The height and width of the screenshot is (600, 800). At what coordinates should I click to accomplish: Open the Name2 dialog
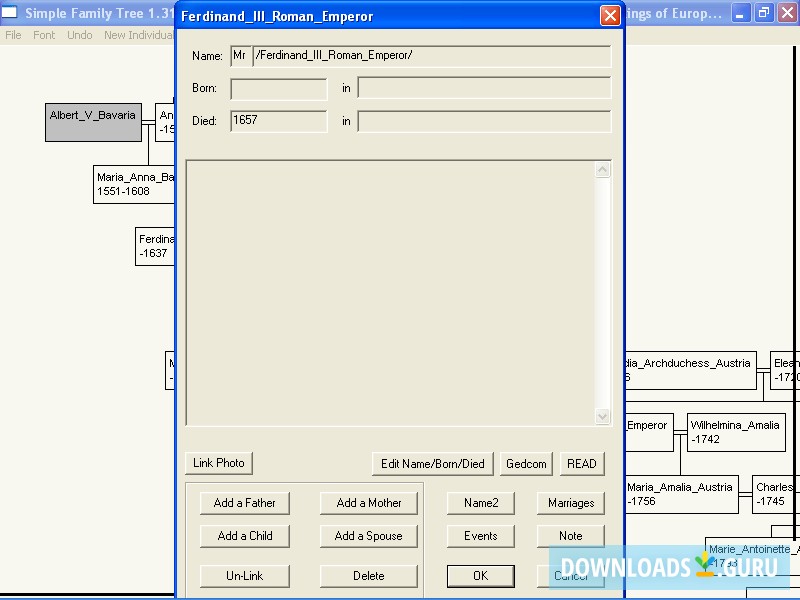481,503
